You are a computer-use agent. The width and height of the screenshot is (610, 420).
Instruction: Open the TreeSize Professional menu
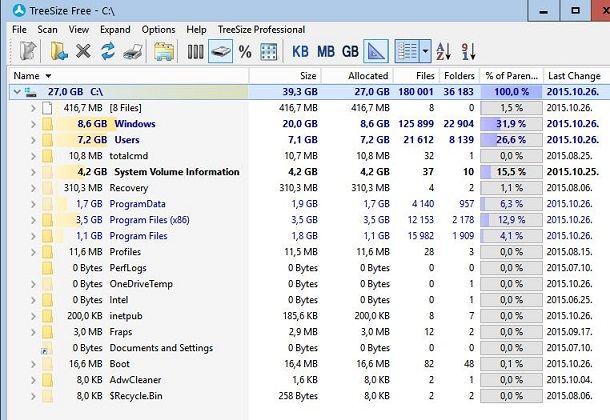[x=261, y=30]
